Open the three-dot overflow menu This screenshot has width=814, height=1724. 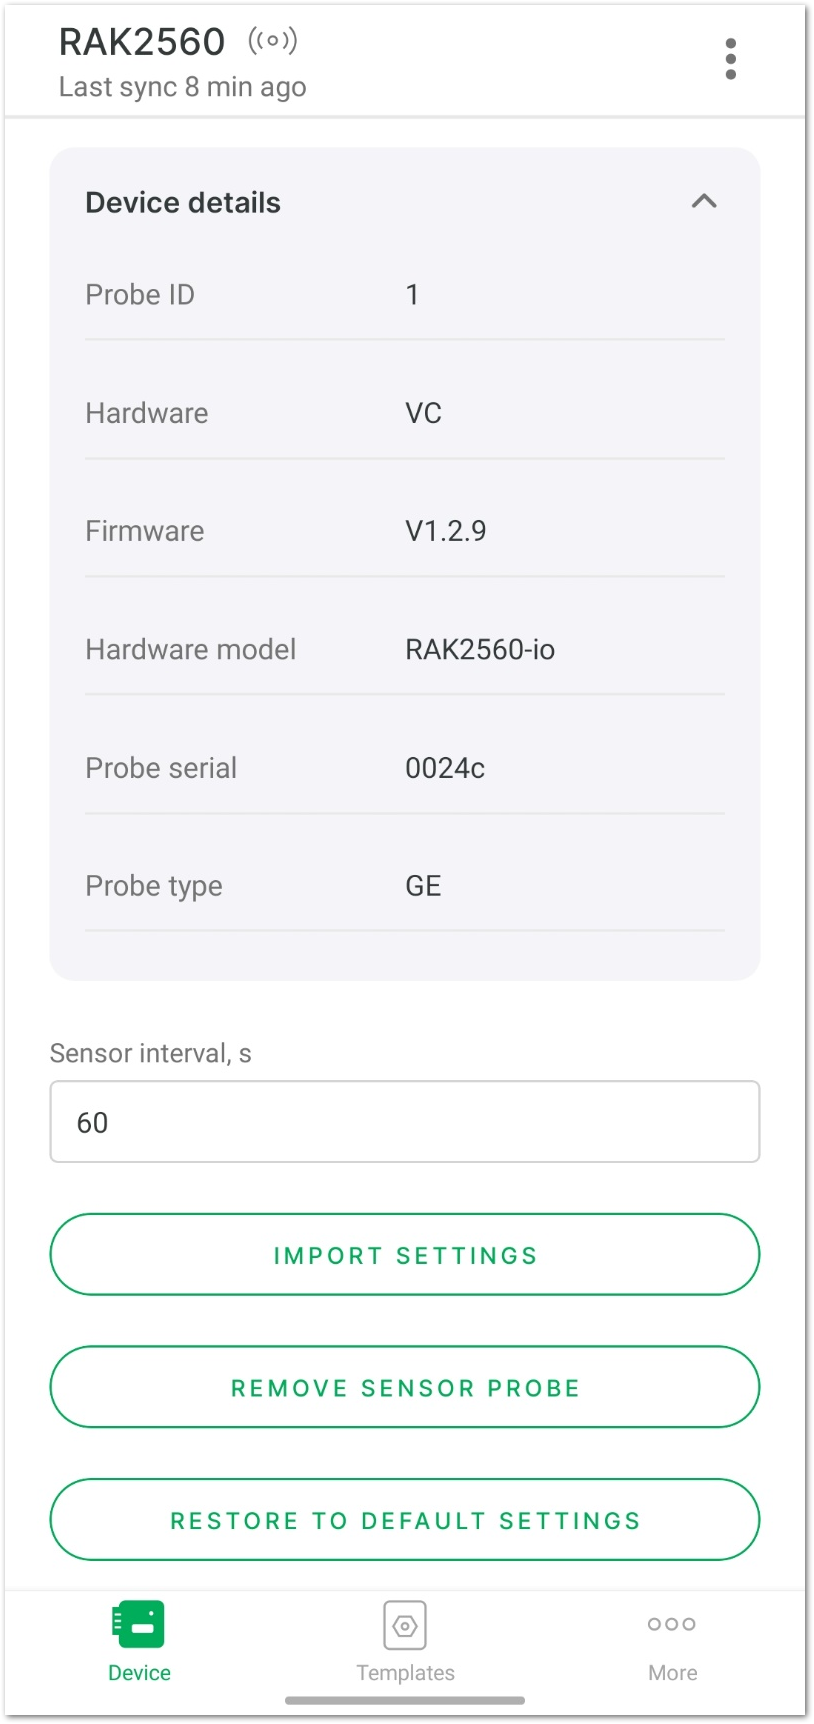point(731,59)
